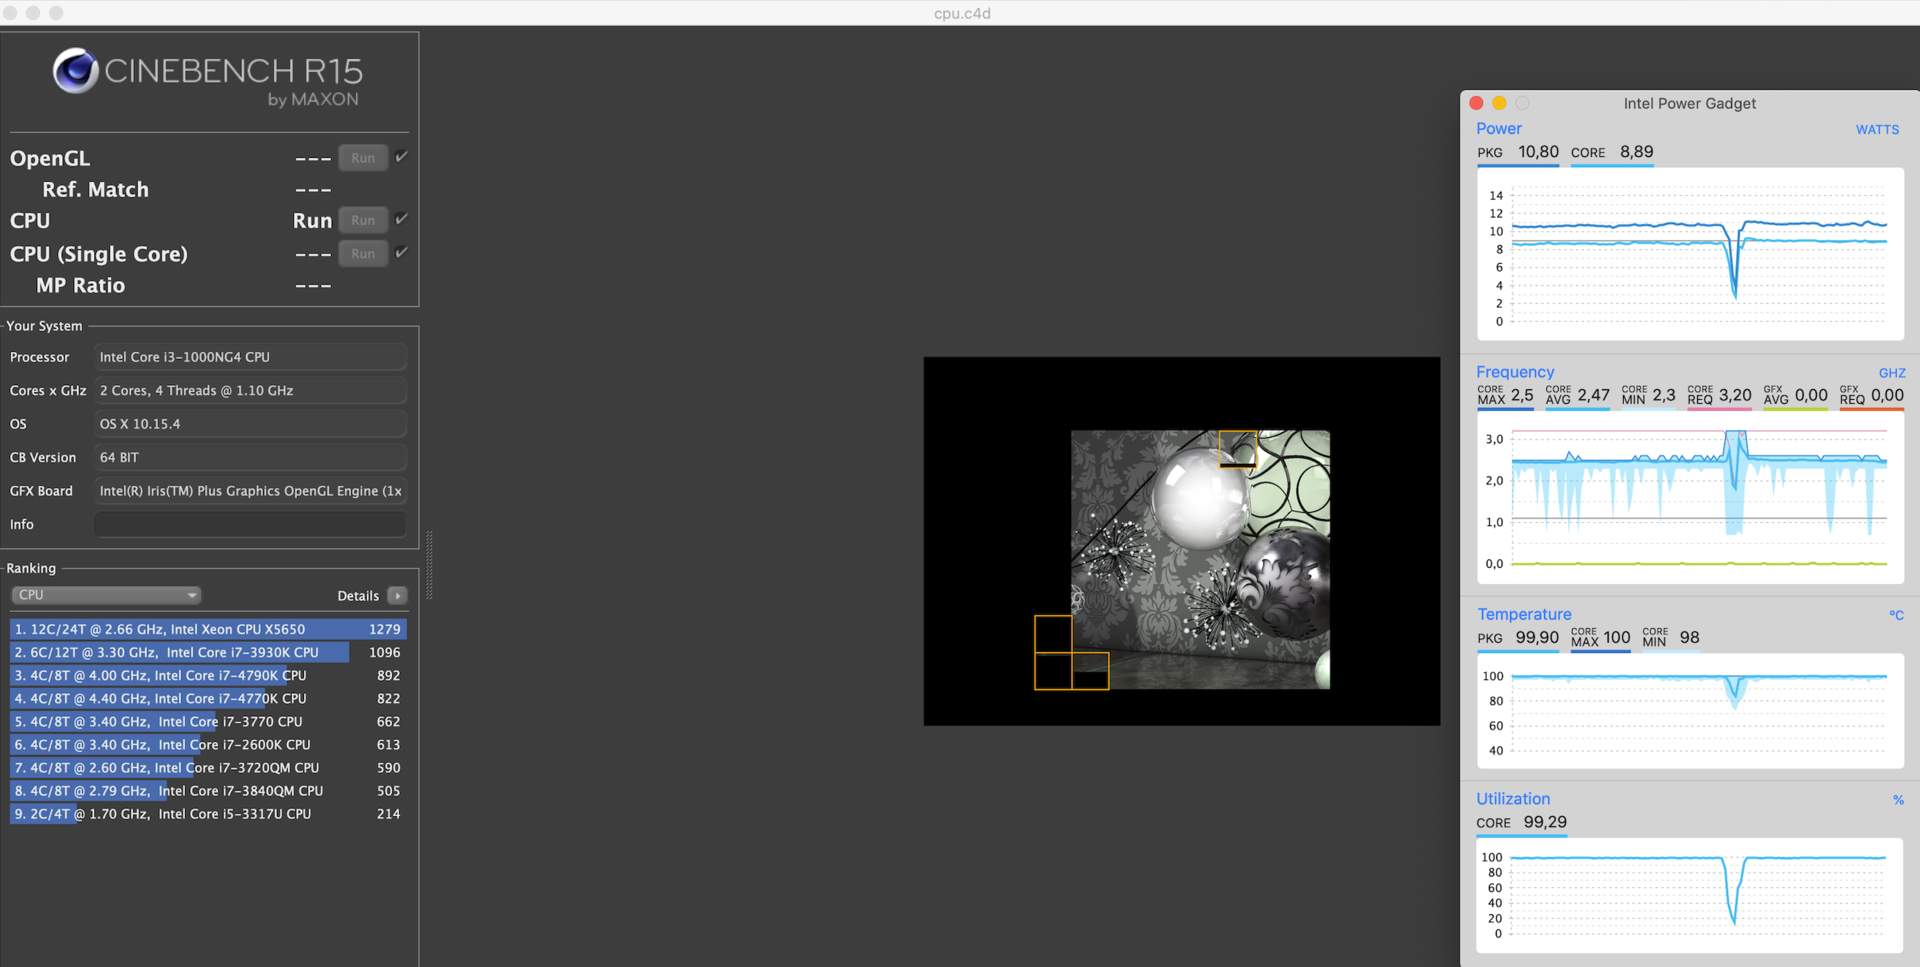Click the Temperature graph
The height and width of the screenshot is (967, 1920).
pyautogui.click(x=1690, y=711)
